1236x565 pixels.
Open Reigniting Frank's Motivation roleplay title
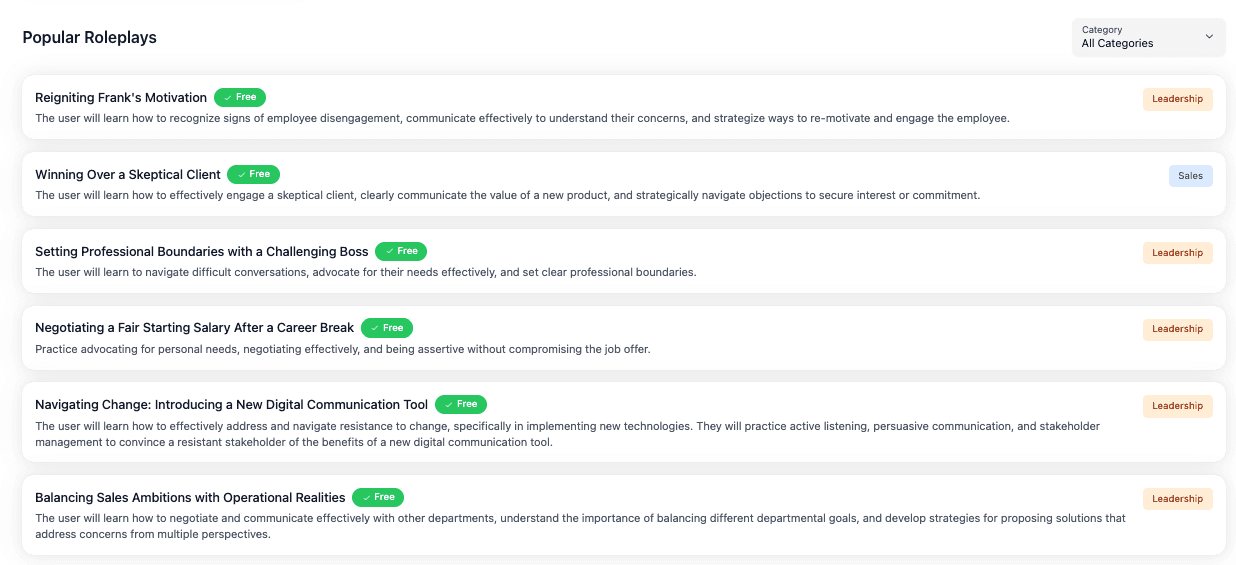pos(121,97)
